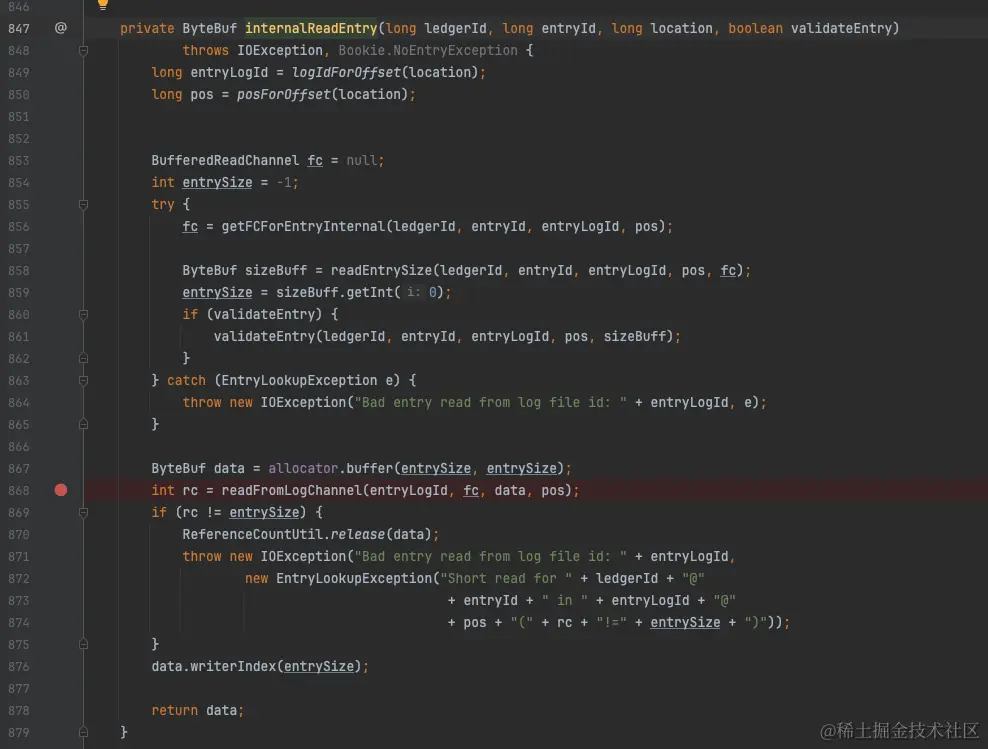
Task: Toggle the red breakpoint on line 868
Action: (60, 490)
